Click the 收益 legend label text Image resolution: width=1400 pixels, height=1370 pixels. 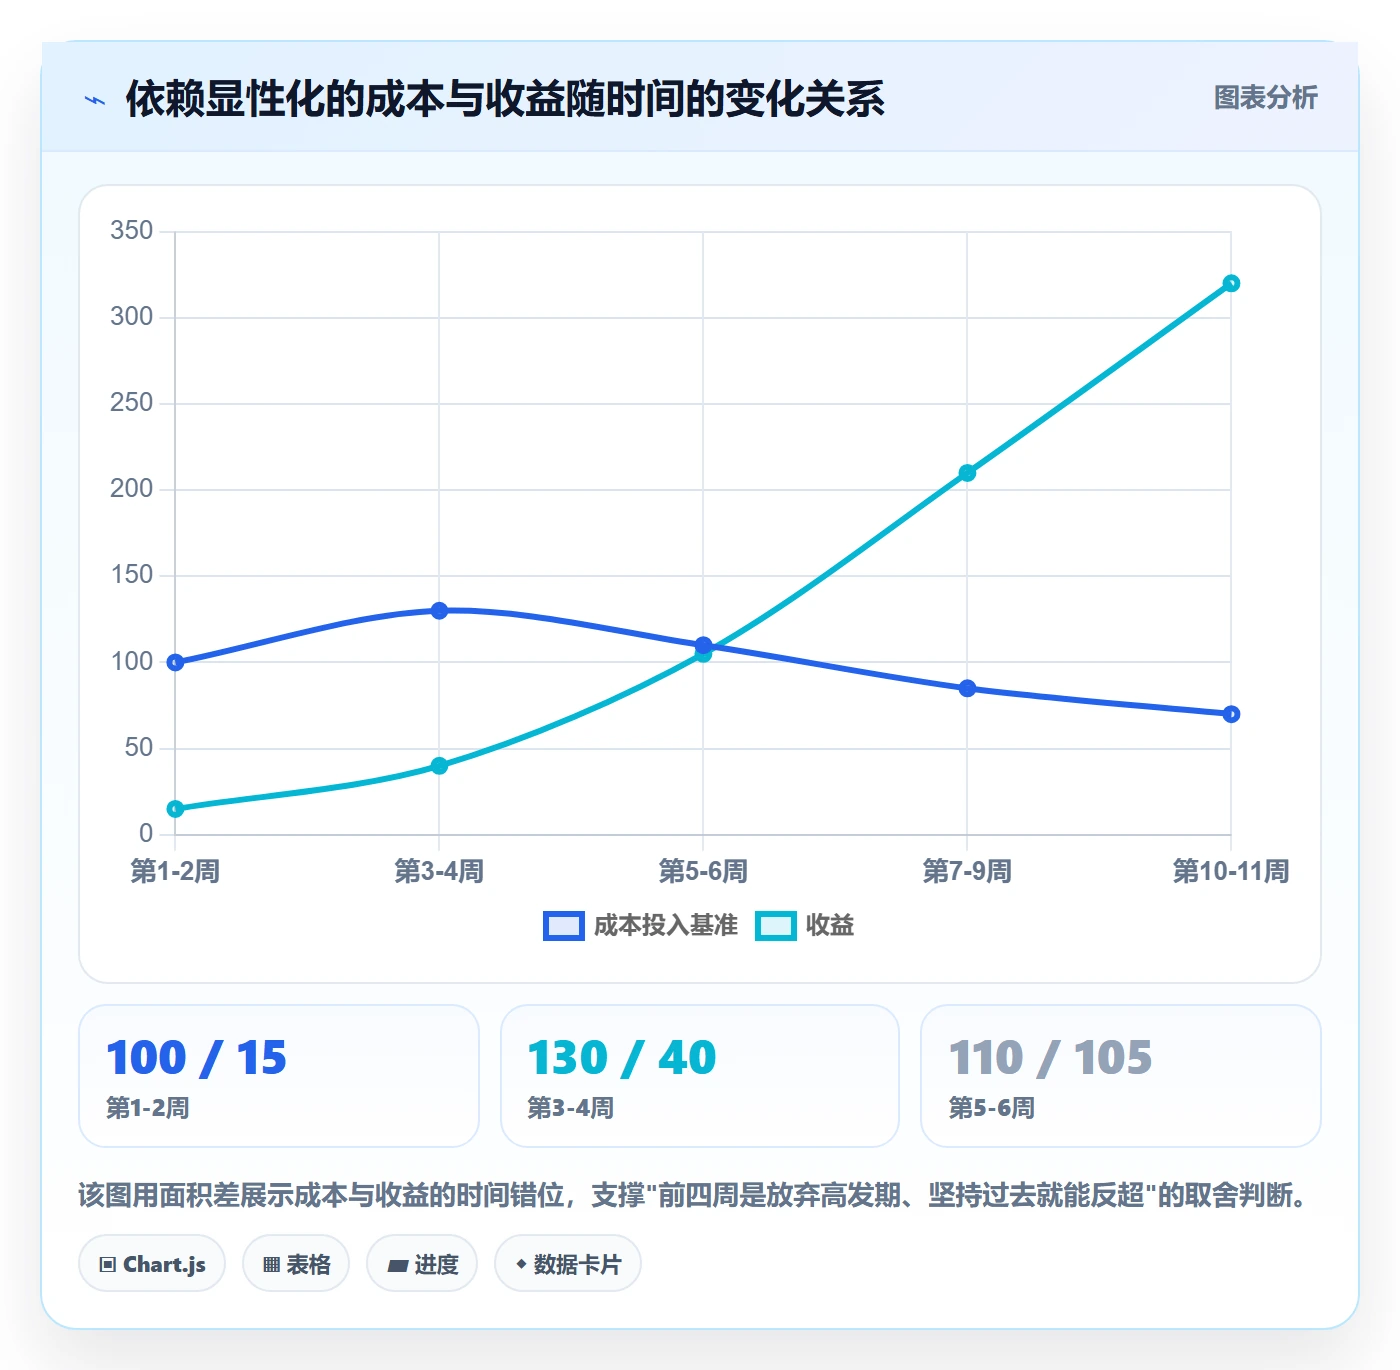coord(830,926)
